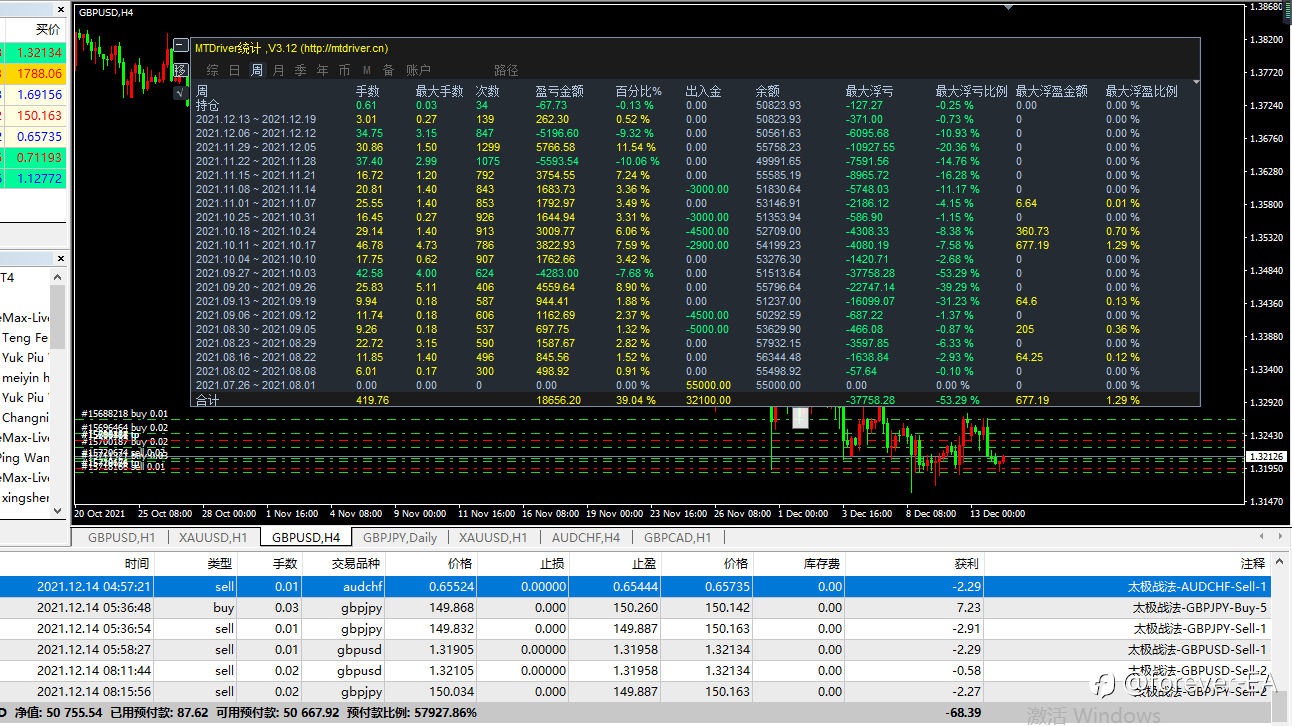
Task: Click the 备 remarks statistics icon
Action: (x=388, y=70)
